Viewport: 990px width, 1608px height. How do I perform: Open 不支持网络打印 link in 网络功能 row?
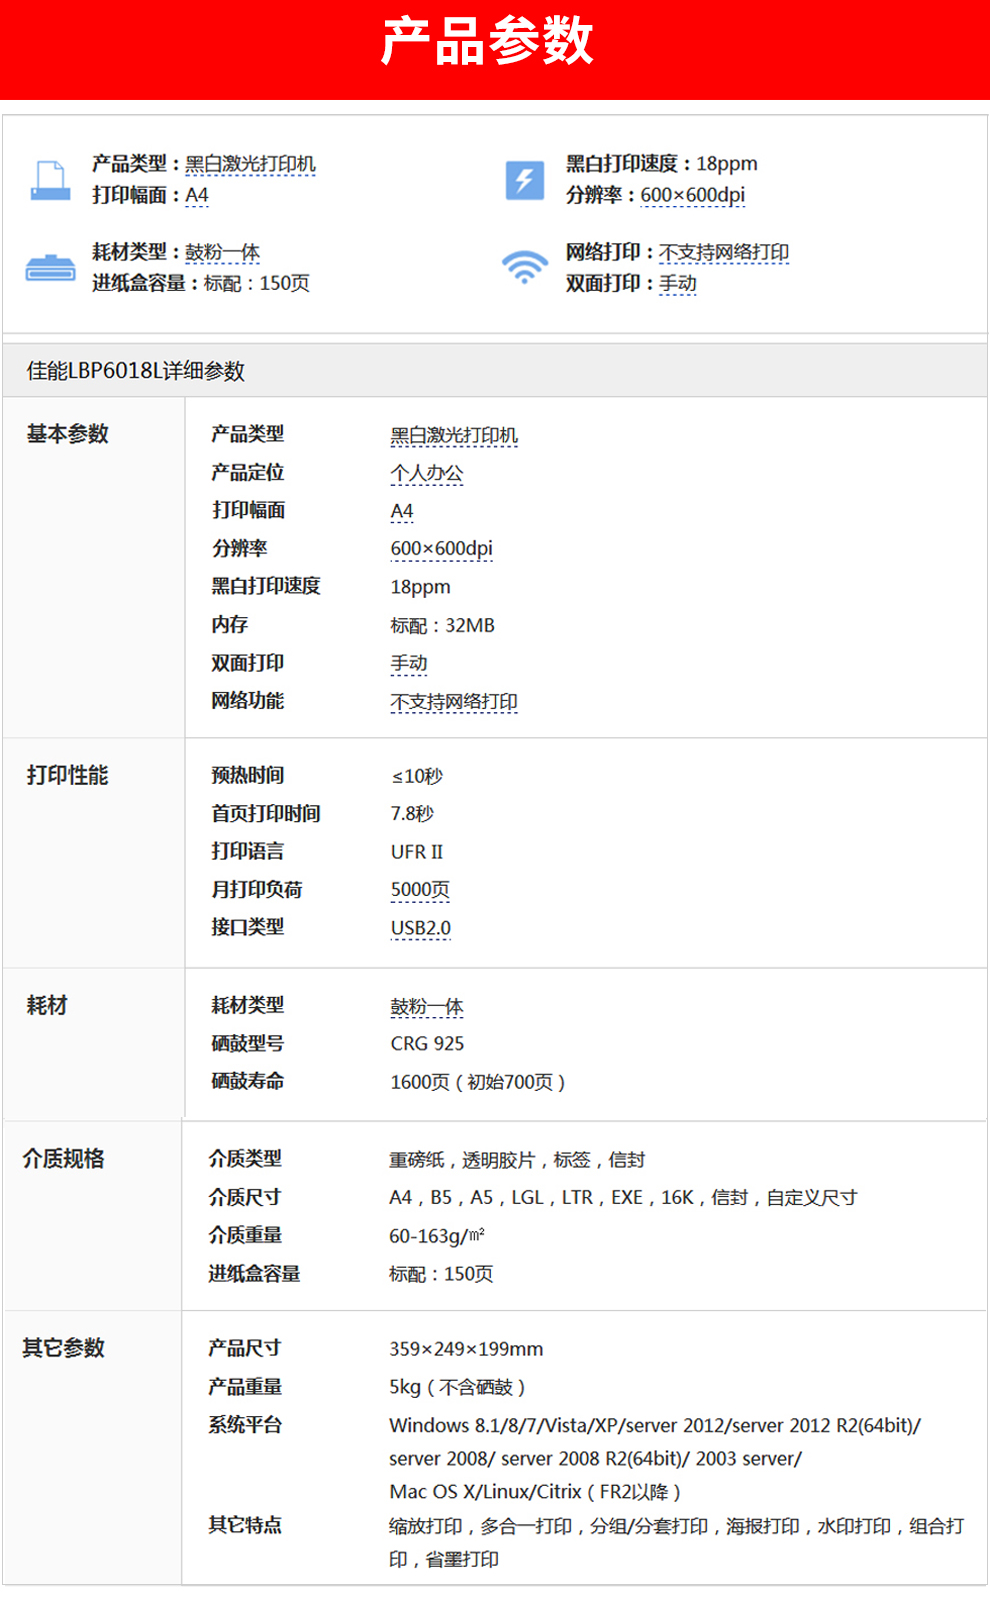coord(454,702)
